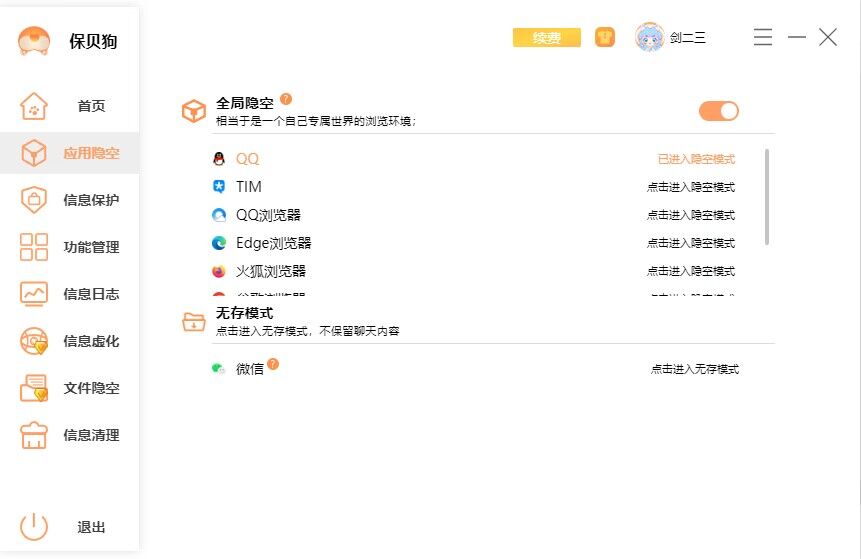Click the QQ penguin icon
Image resolution: width=861 pixels, height=559 pixels.
click(x=219, y=159)
